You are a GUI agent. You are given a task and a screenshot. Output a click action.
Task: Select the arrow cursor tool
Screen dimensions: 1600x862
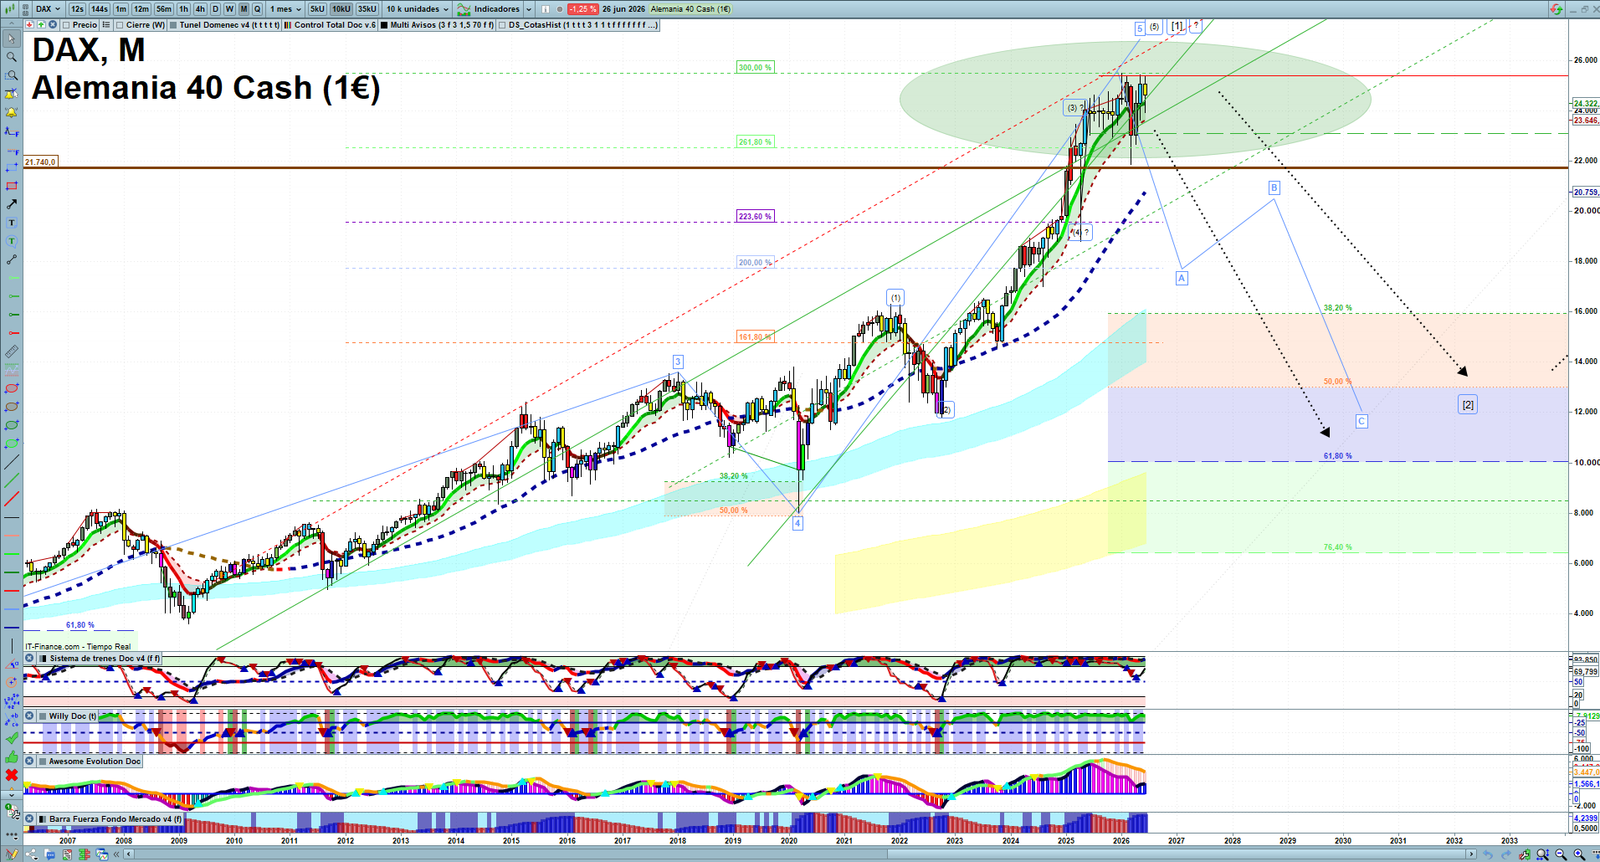point(12,38)
